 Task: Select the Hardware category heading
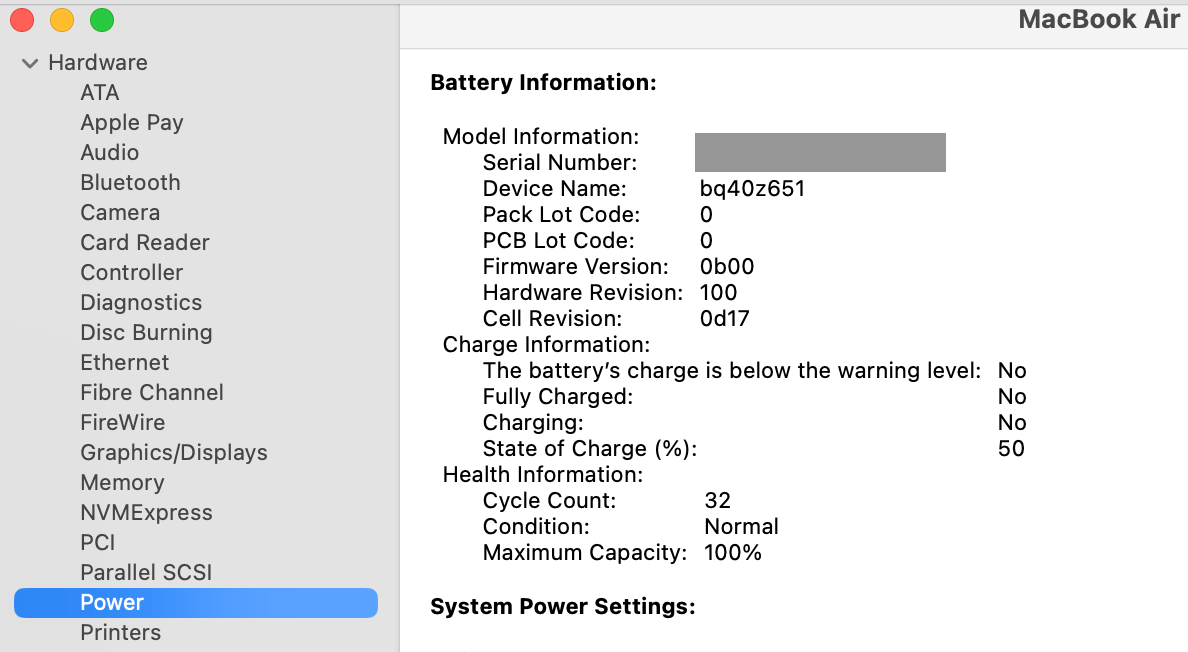point(98,62)
